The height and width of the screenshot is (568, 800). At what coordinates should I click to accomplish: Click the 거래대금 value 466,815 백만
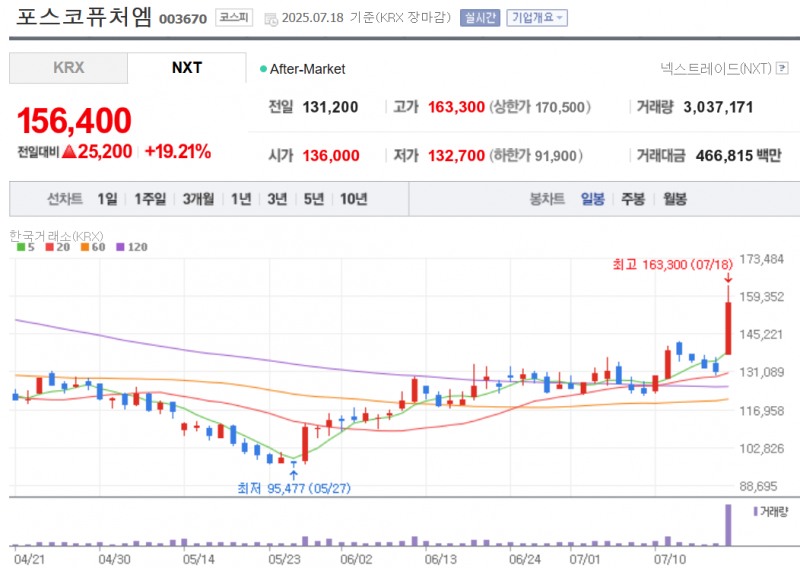[738, 155]
